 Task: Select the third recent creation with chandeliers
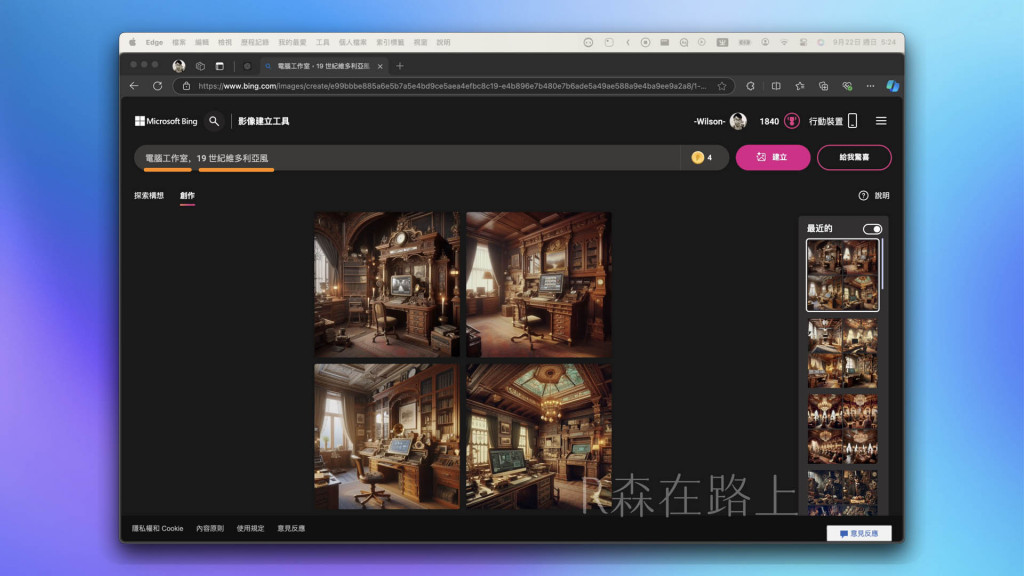click(x=842, y=429)
